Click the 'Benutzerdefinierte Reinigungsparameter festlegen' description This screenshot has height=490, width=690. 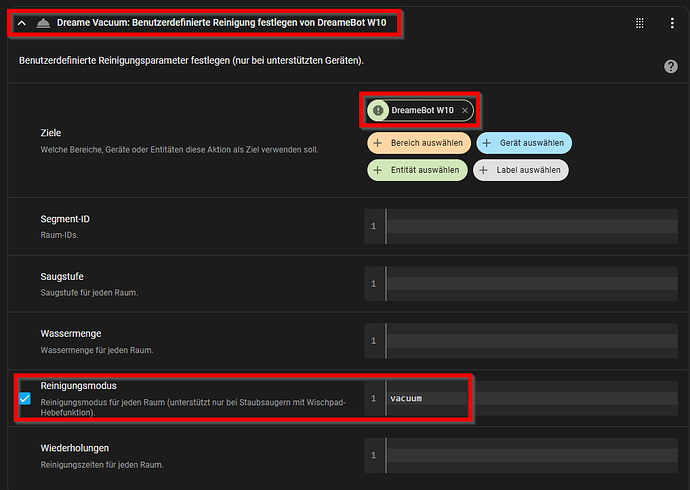point(191,60)
